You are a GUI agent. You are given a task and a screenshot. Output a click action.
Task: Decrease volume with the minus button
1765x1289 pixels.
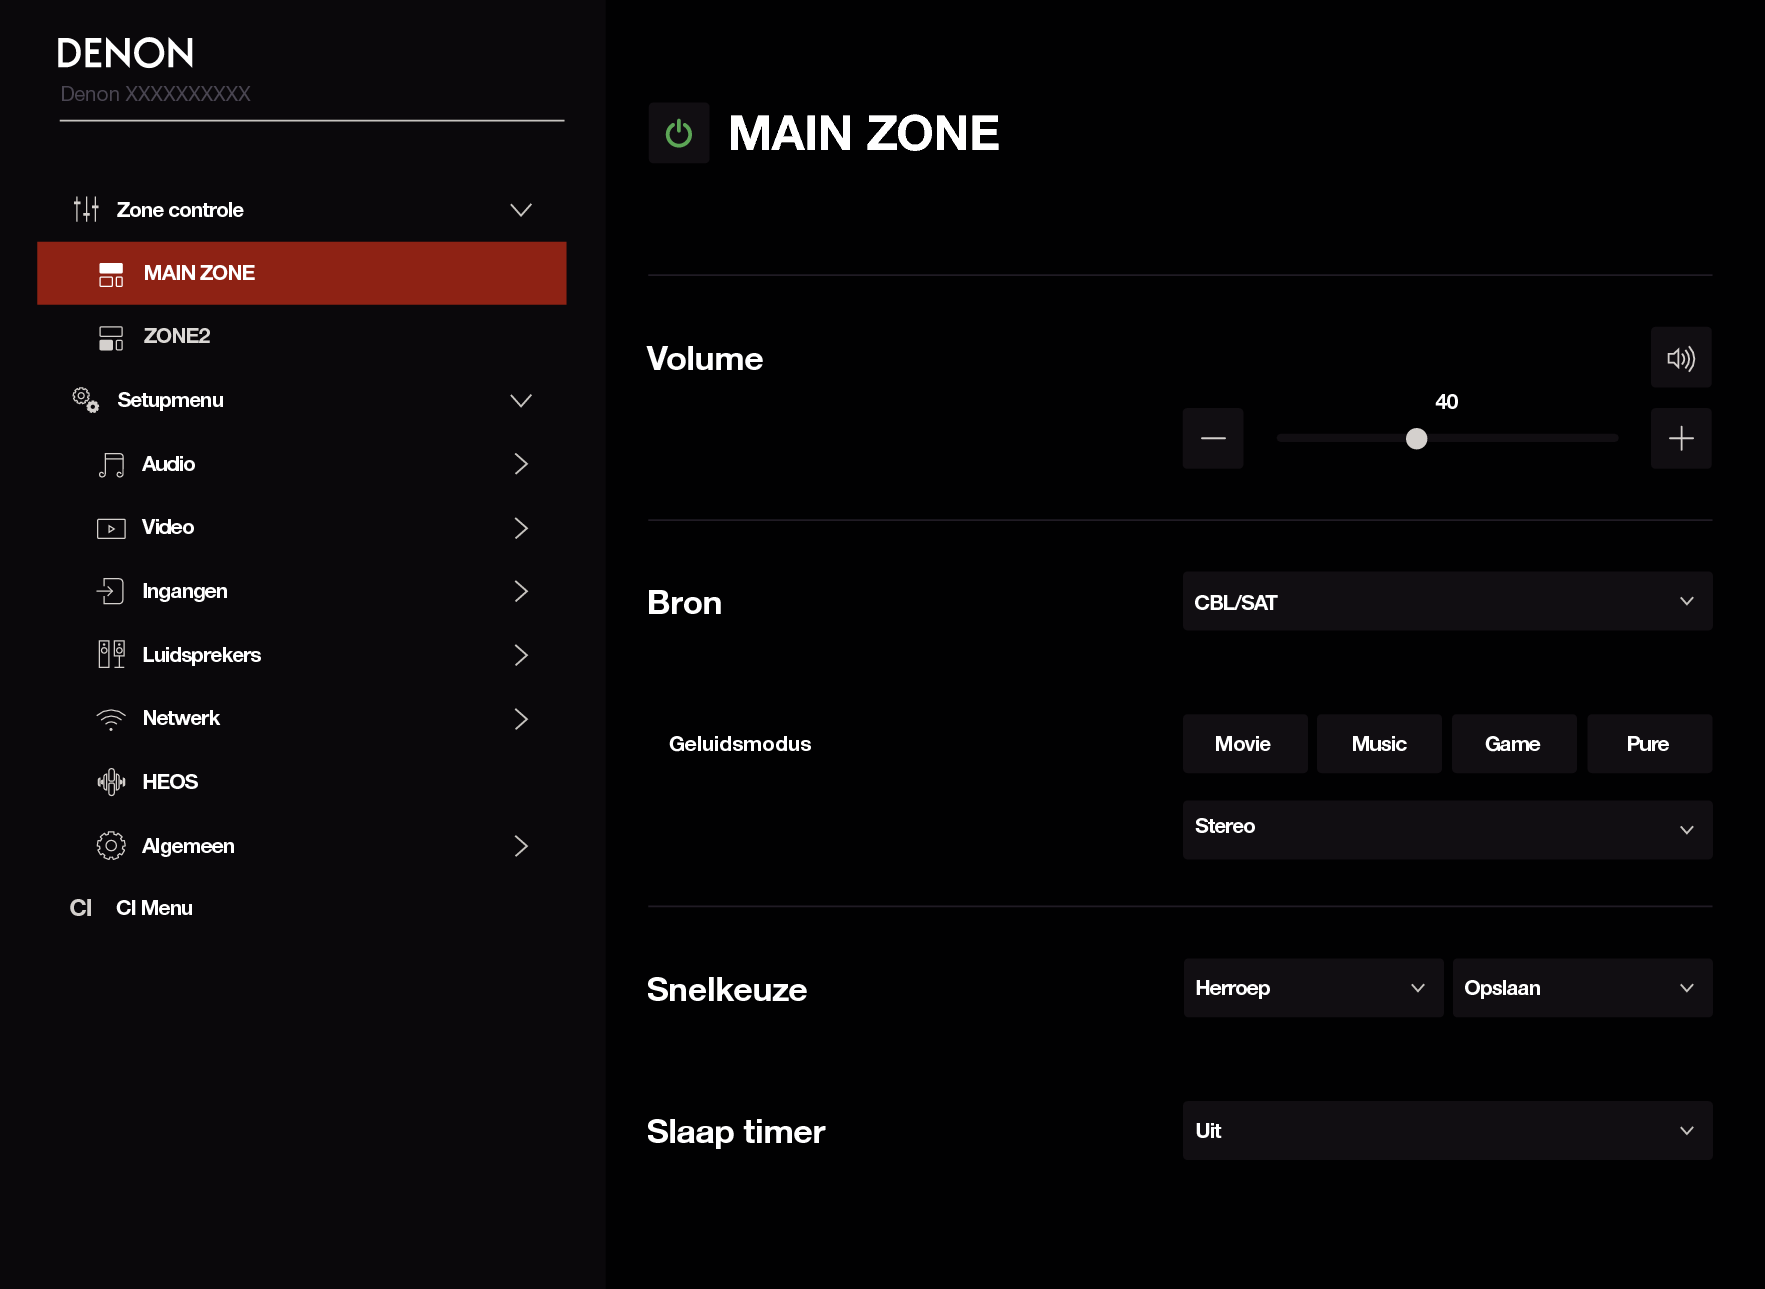(x=1212, y=438)
